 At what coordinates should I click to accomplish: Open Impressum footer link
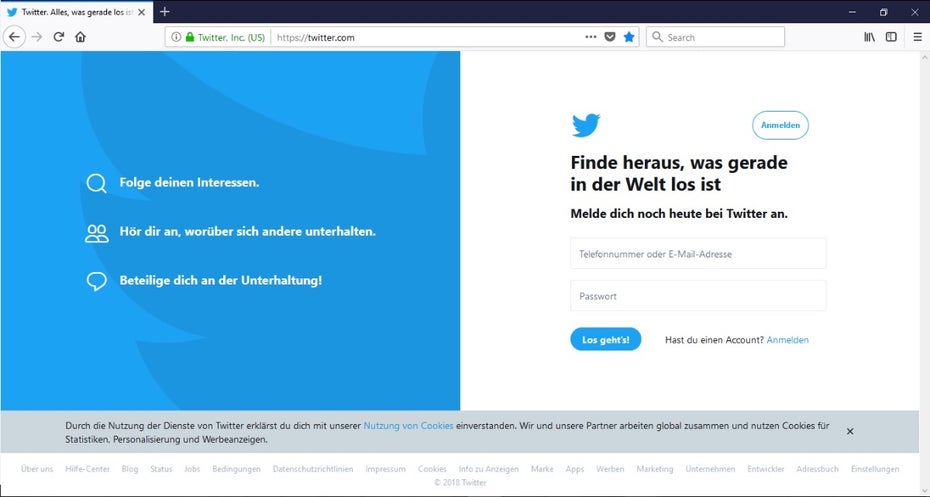pos(385,469)
